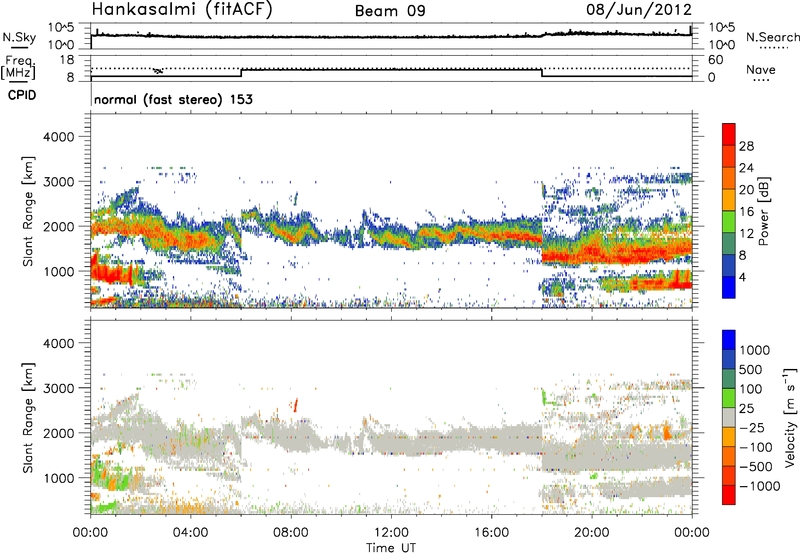Select the "Freq. [MHz]" axis label

pos(19,68)
